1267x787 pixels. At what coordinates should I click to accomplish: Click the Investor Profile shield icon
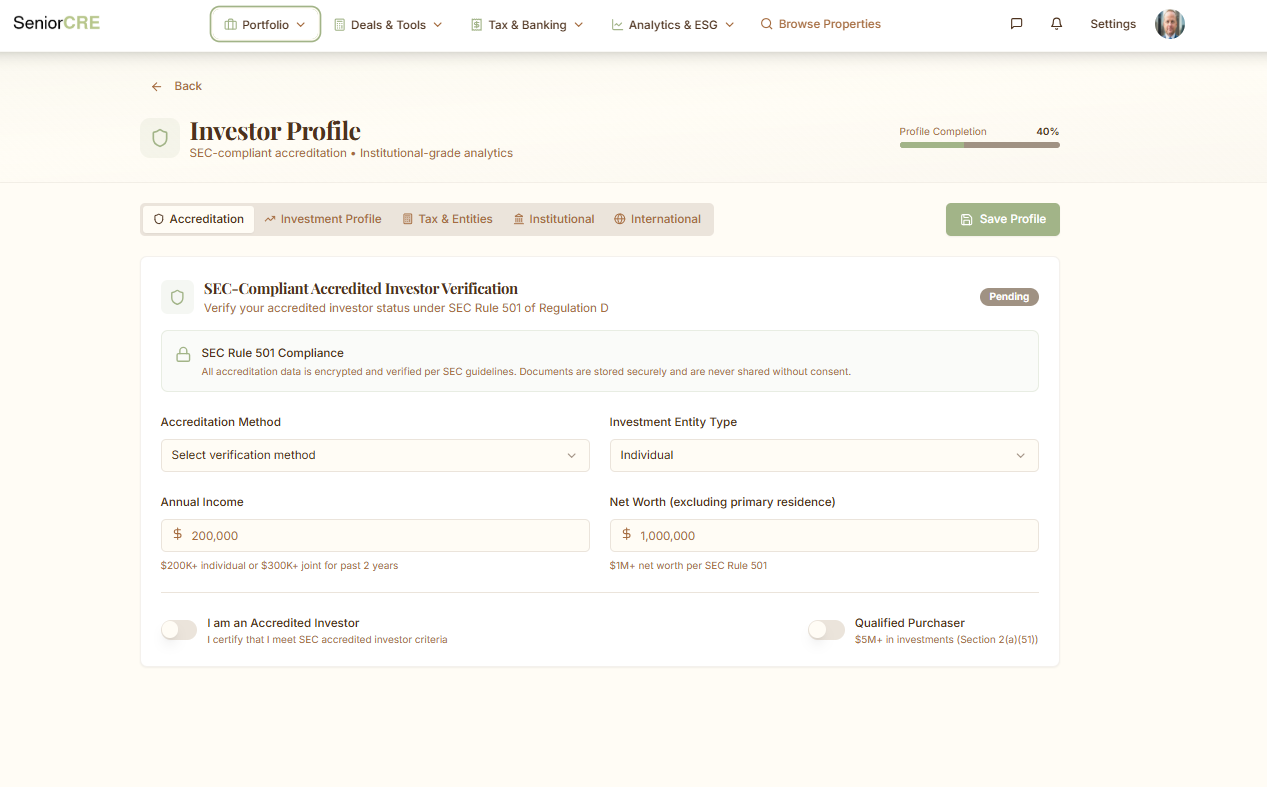(x=160, y=138)
